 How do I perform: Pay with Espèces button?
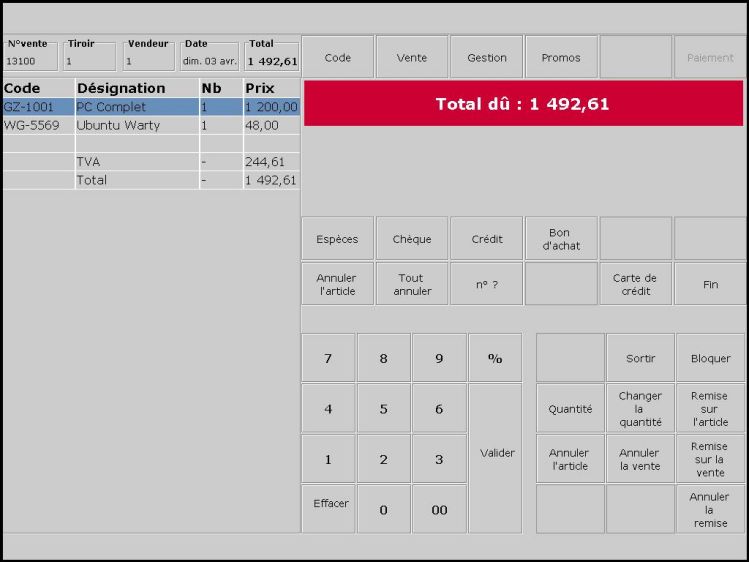coord(337,239)
